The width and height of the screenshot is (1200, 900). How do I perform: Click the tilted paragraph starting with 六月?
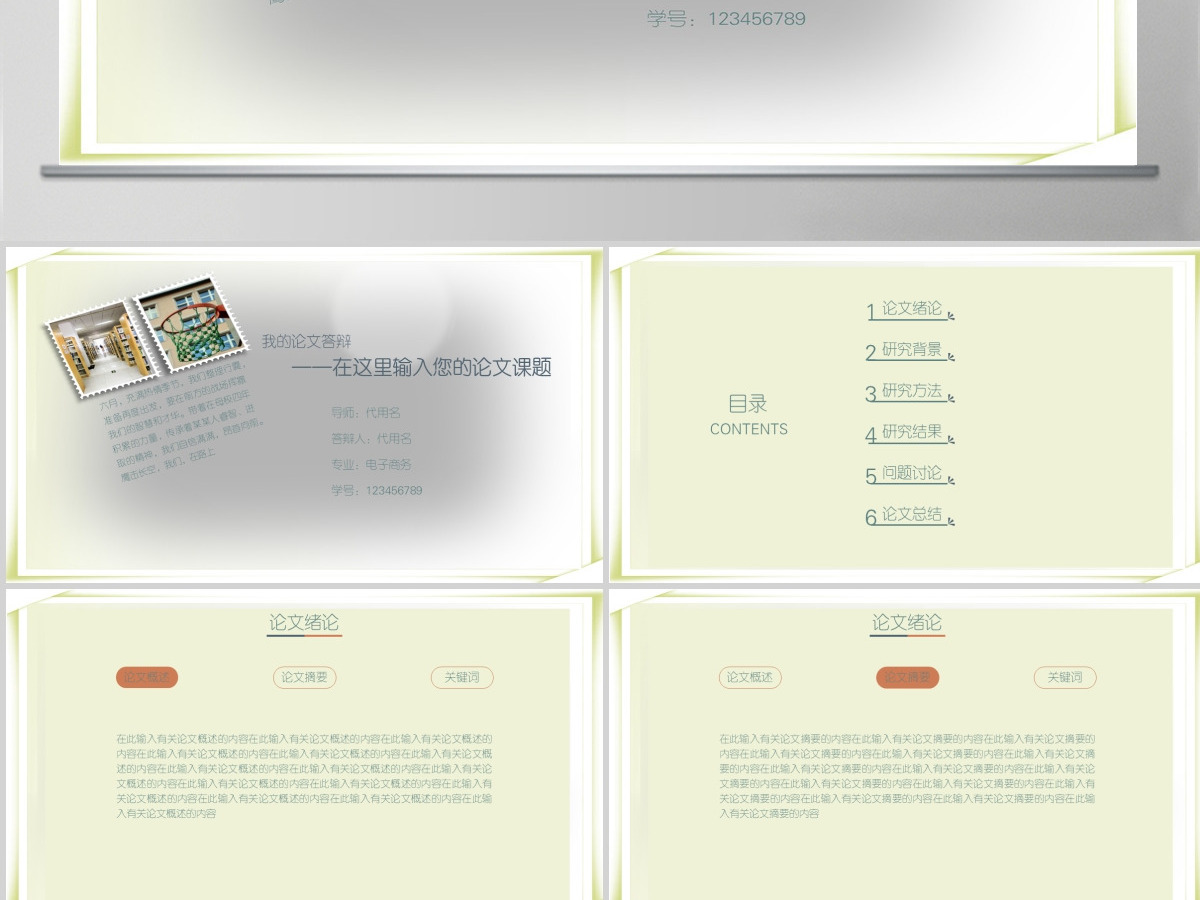click(183, 421)
